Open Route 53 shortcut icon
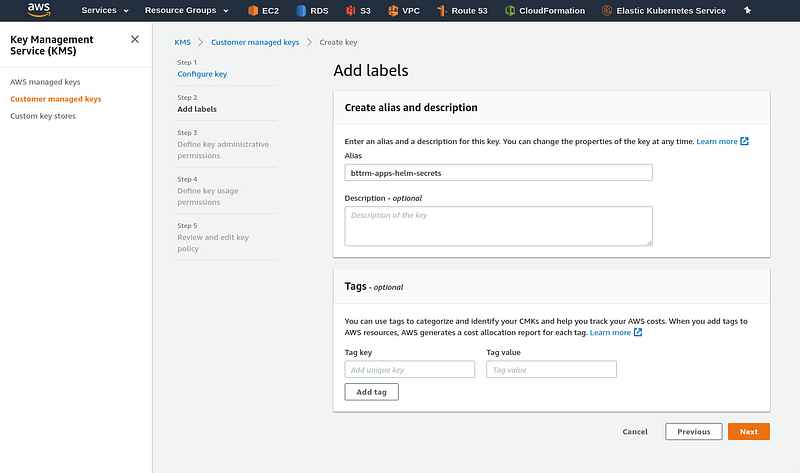Screen dimensions: 800x473 click(x=442, y=11)
